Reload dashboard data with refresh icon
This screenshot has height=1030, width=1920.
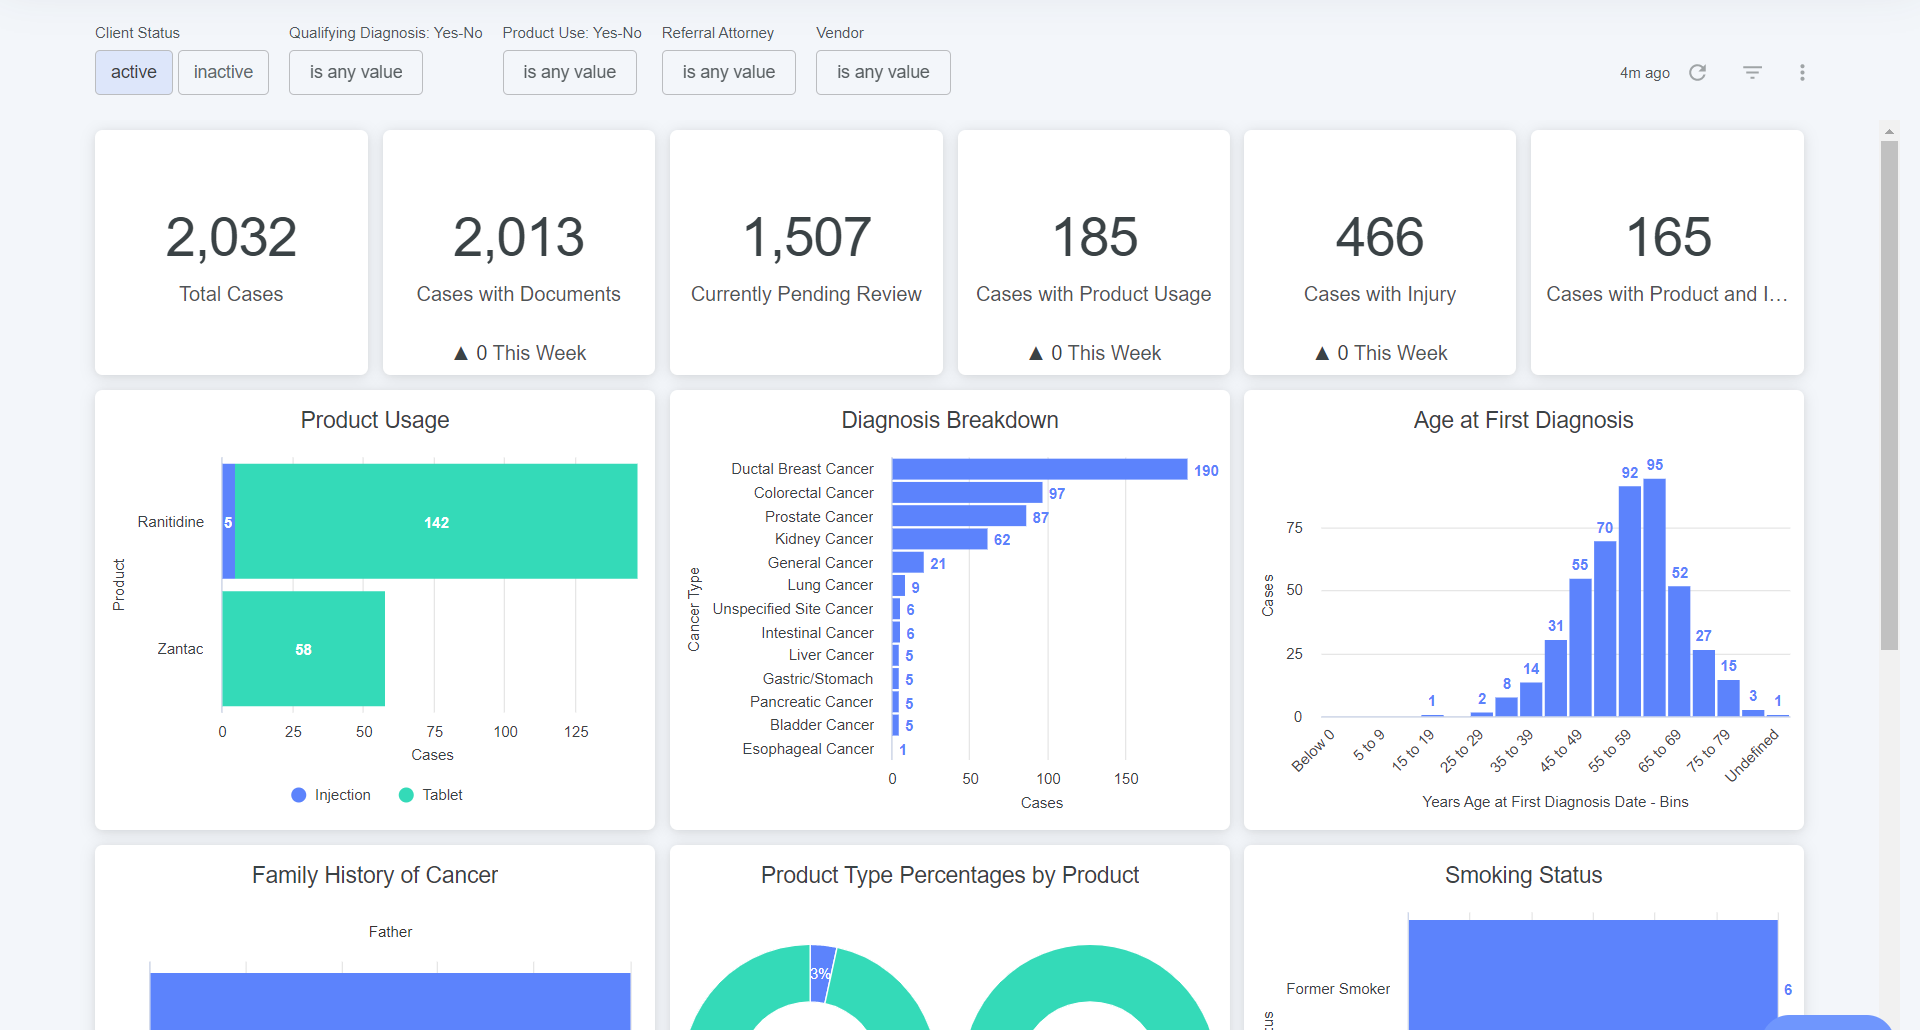pyautogui.click(x=1697, y=72)
